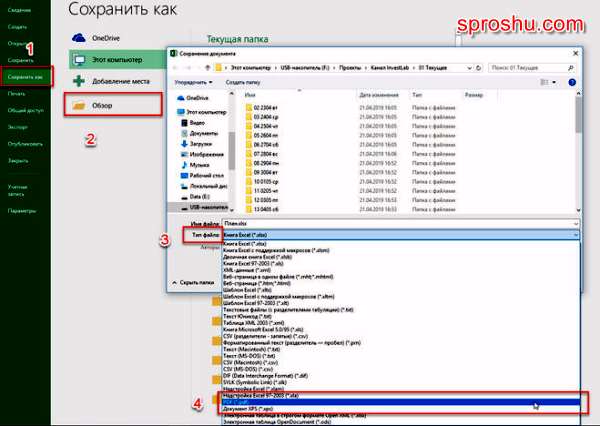
Task: Click the Имя файла input field
Action: 398,223
